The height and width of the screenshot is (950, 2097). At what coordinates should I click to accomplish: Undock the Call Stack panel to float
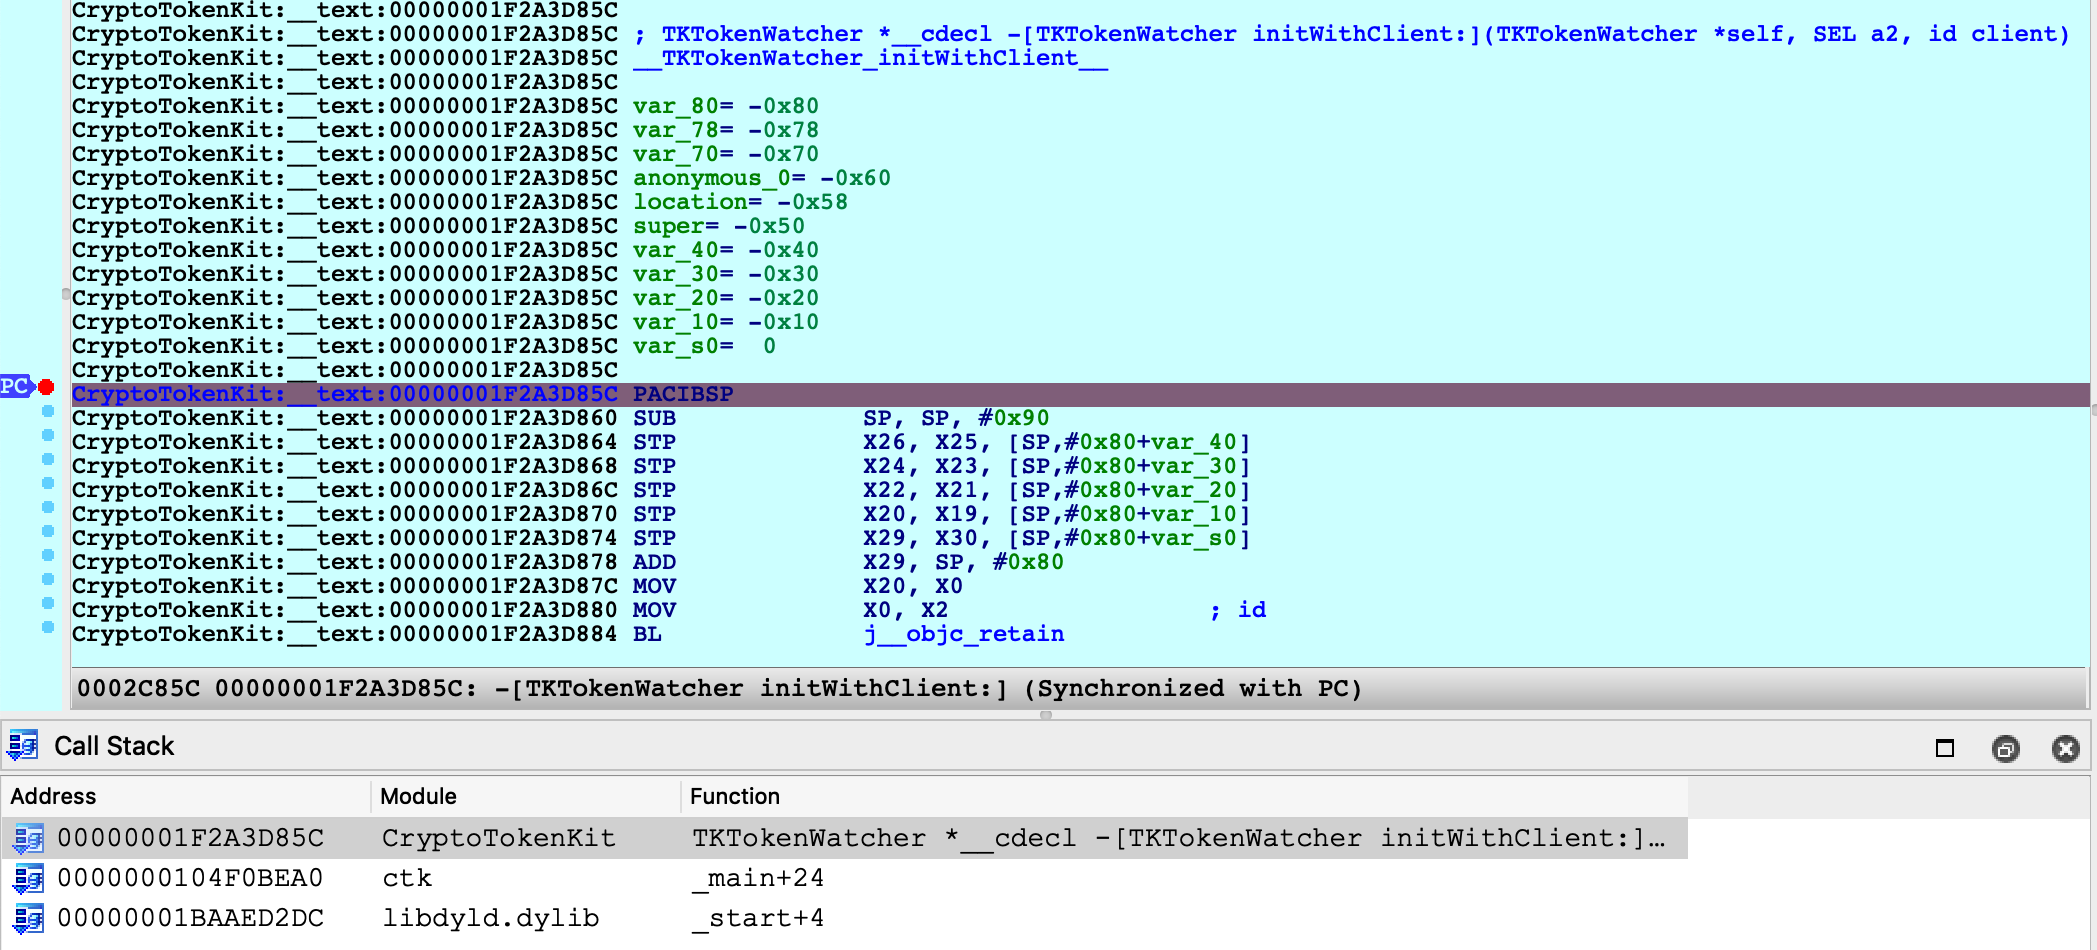2005,748
